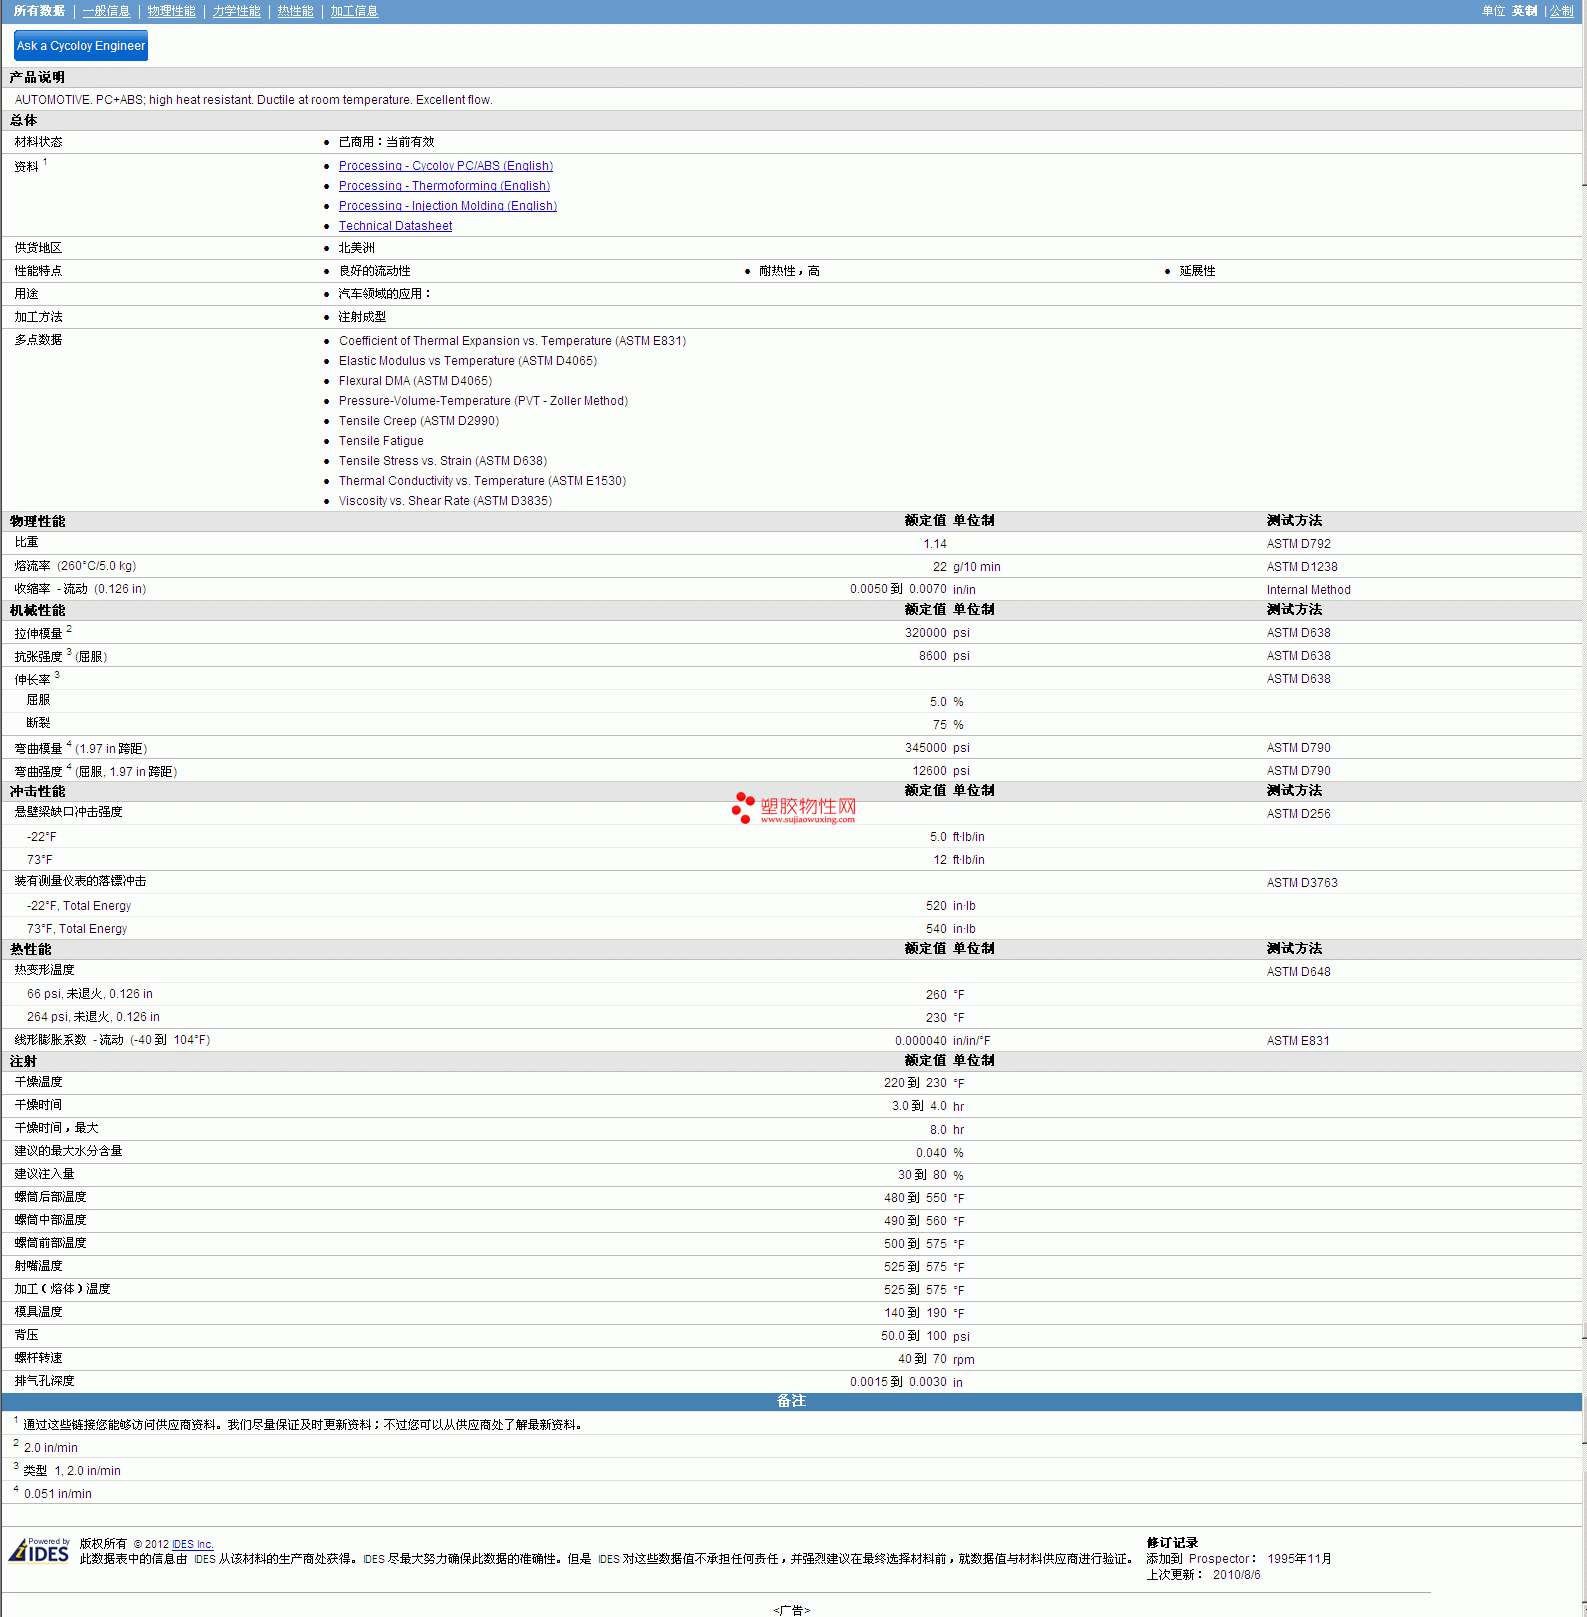
Task: Select Viscosity vs. Shear Rate entry
Action: click(445, 501)
